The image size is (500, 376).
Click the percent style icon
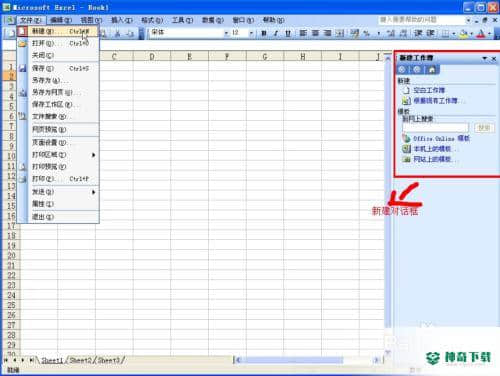(367, 33)
